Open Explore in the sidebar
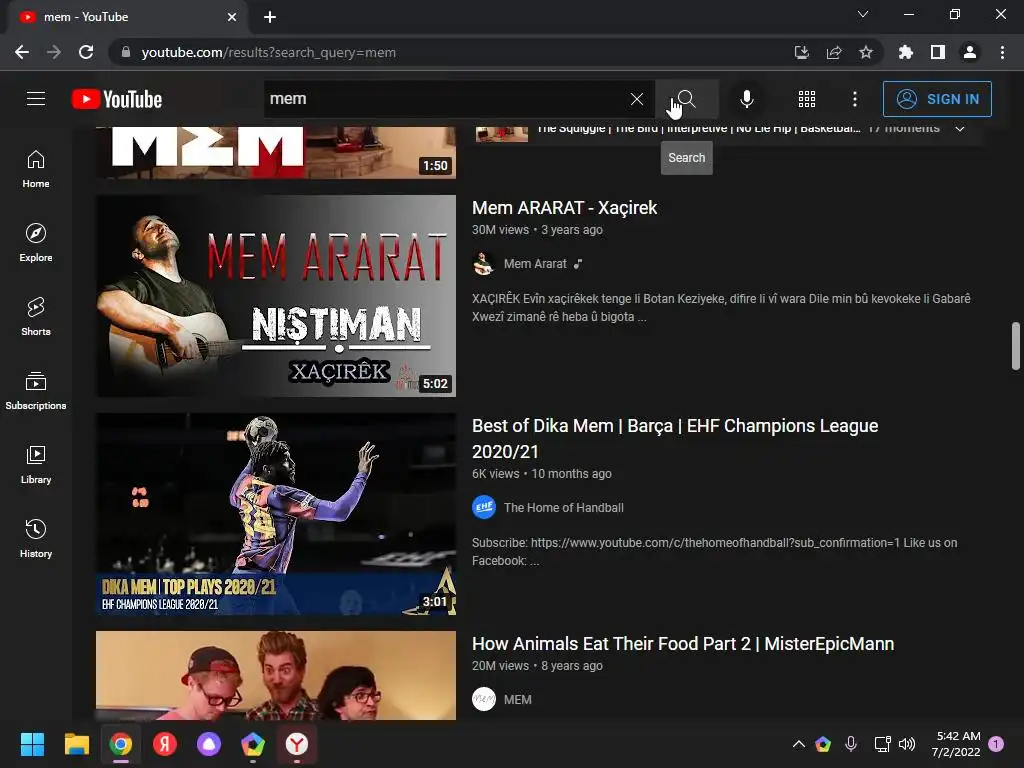The width and height of the screenshot is (1024, 768). tap(36, 243)
